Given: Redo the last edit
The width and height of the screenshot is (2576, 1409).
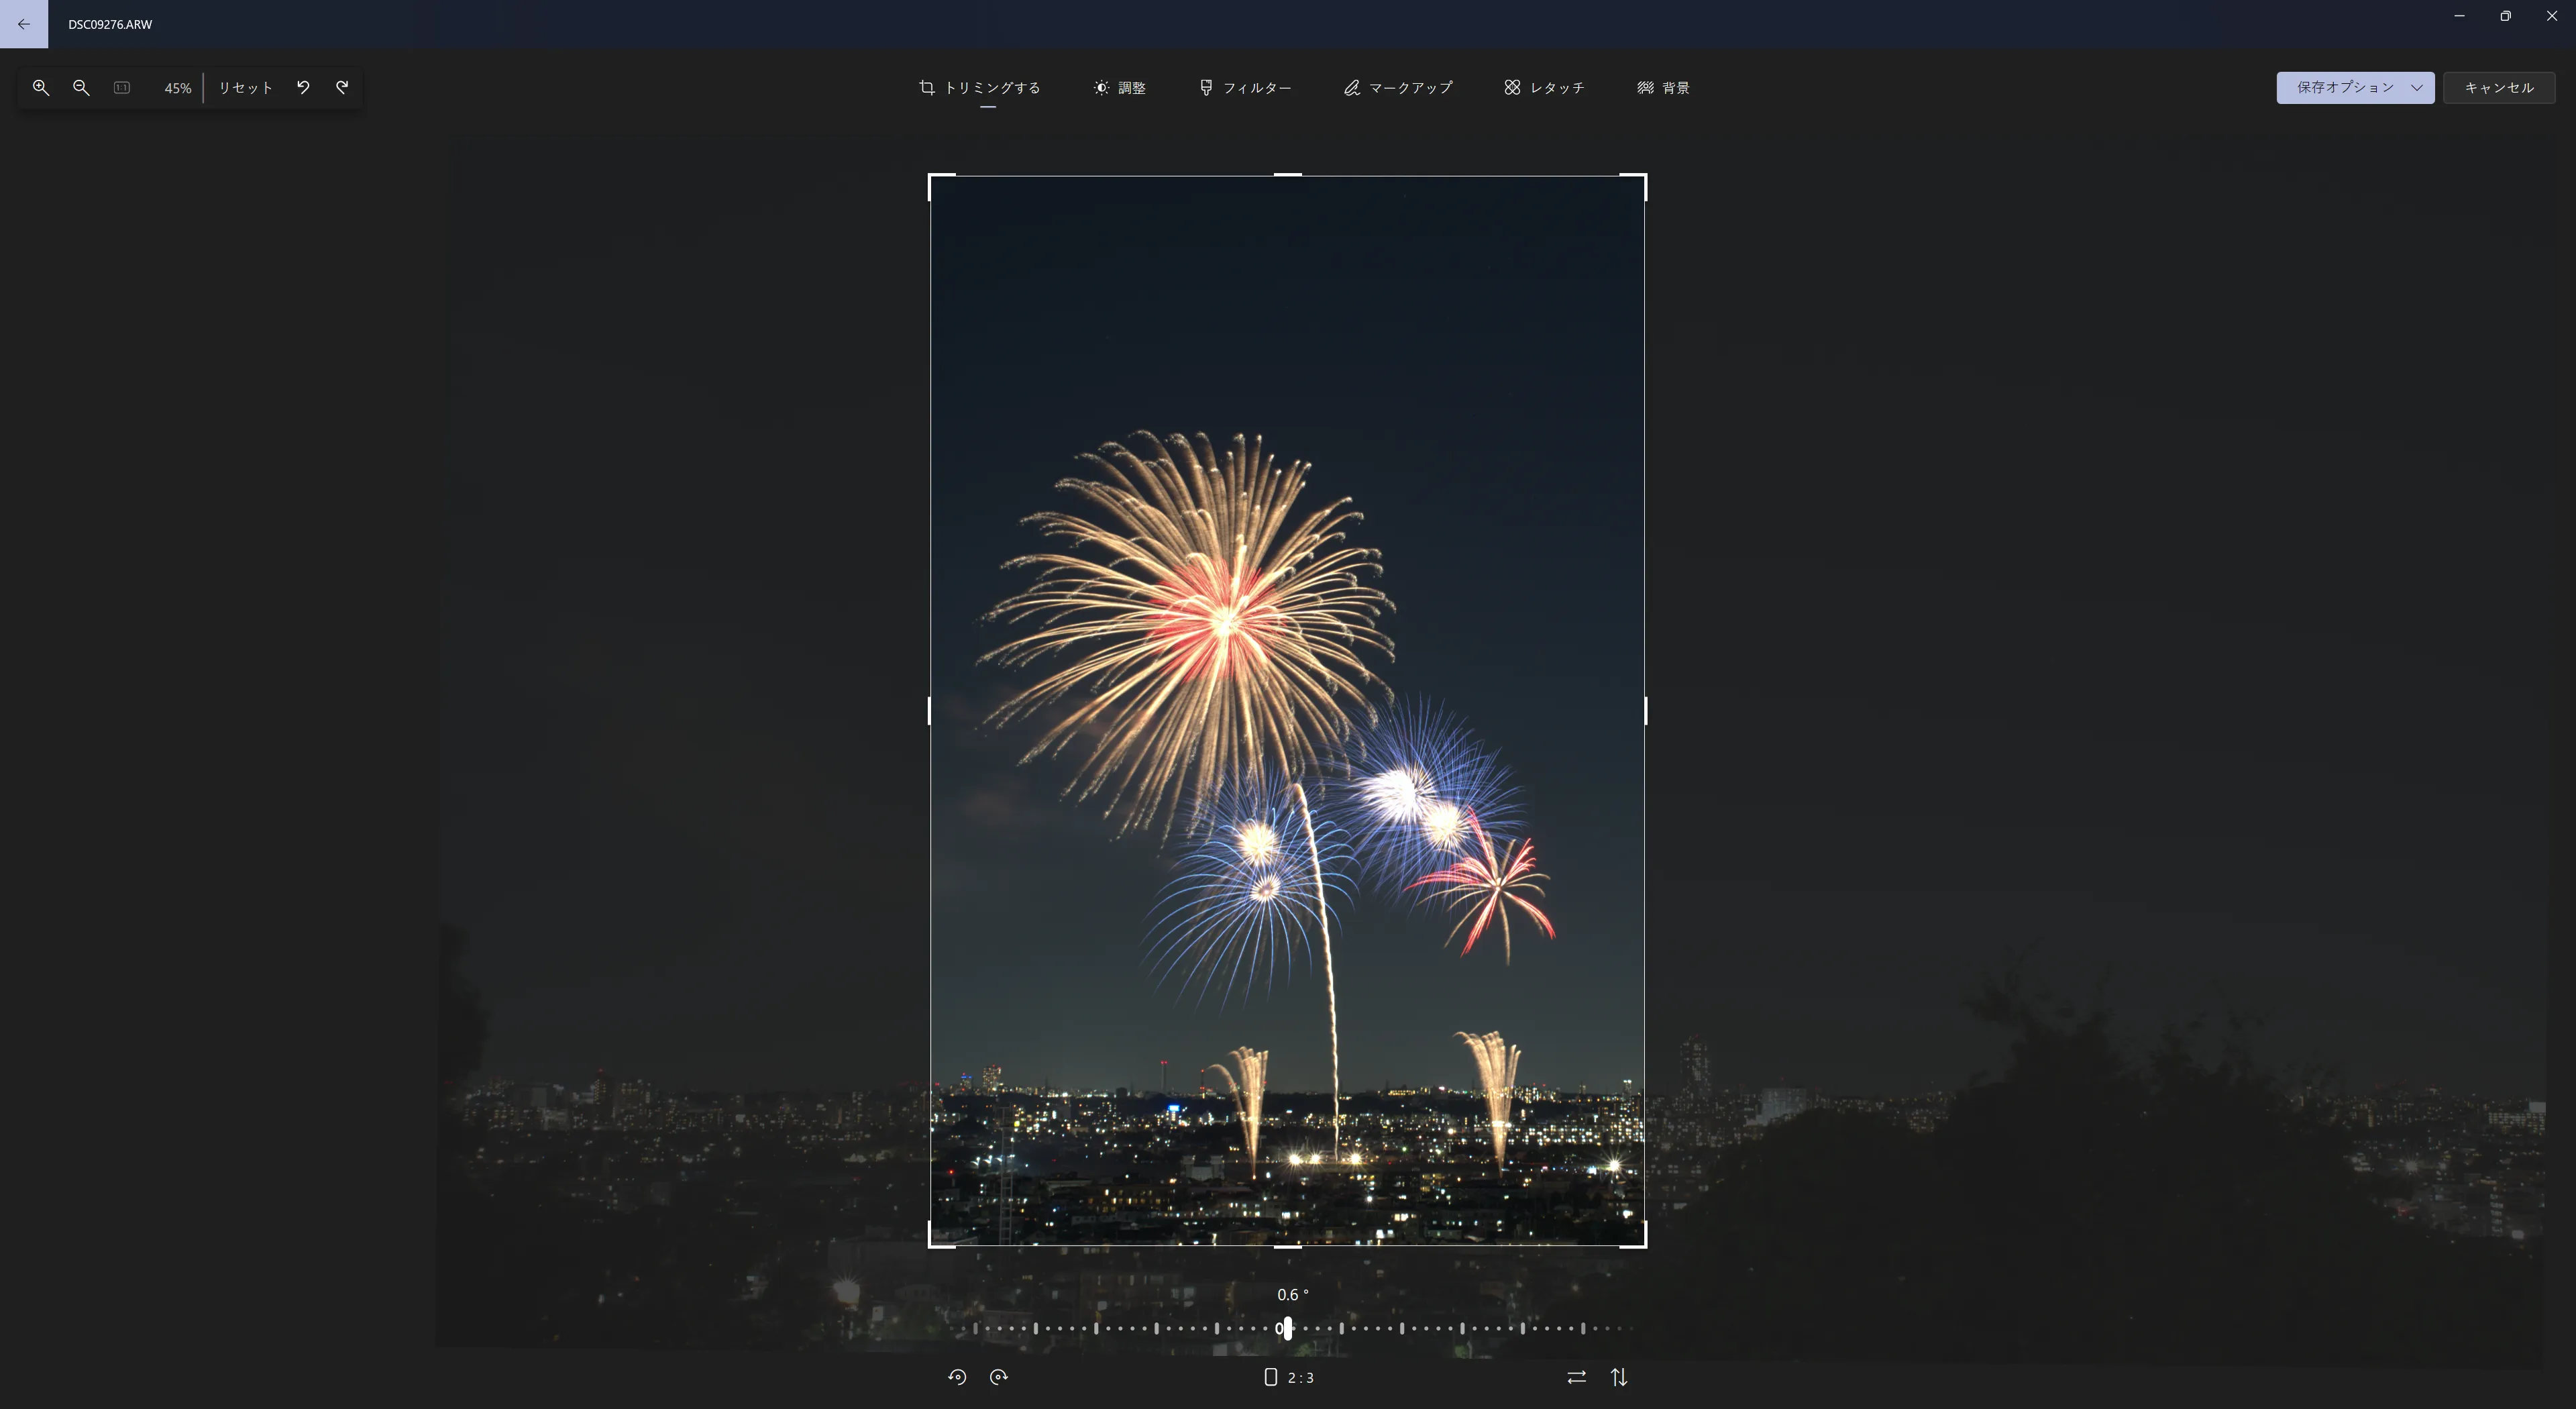Looking at the screenshot, I should (342, 88).
